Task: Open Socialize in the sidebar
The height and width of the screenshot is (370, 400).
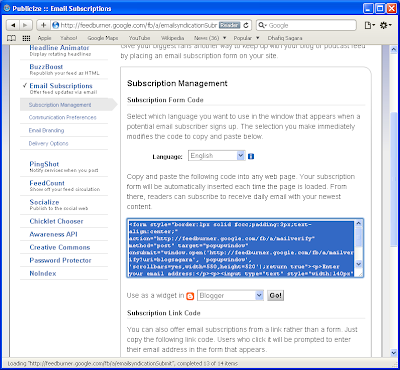Action: [x=44, y=202]
